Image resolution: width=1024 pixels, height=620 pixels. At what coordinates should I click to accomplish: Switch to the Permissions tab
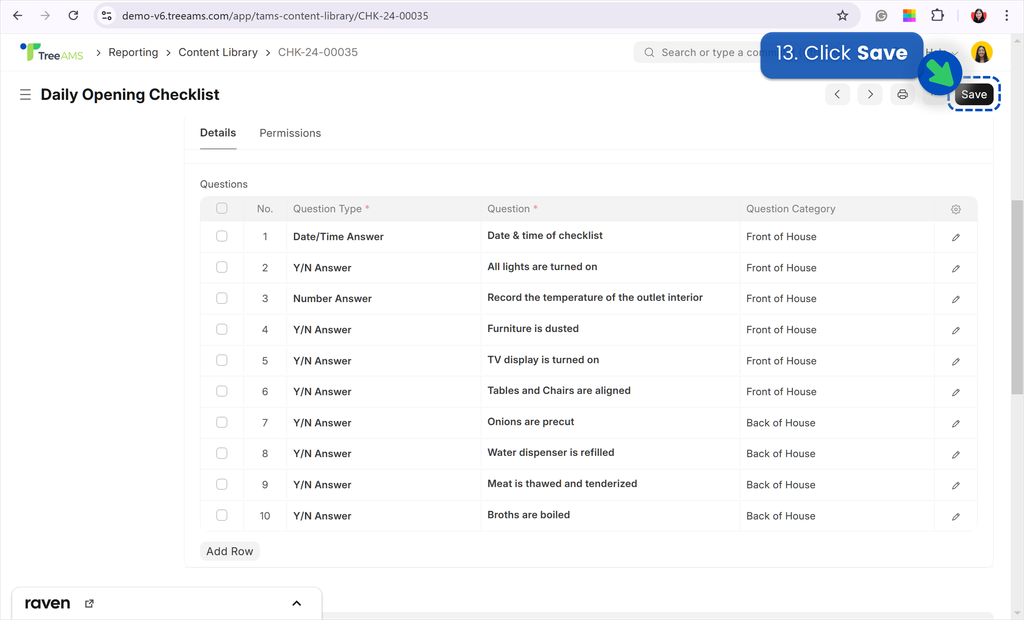coord(290,133)
